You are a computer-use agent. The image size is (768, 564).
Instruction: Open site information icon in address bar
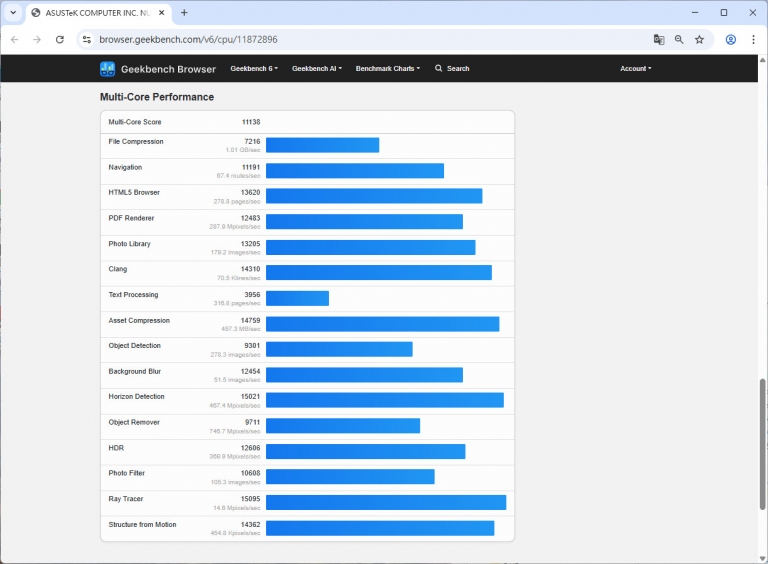point(87,40)
